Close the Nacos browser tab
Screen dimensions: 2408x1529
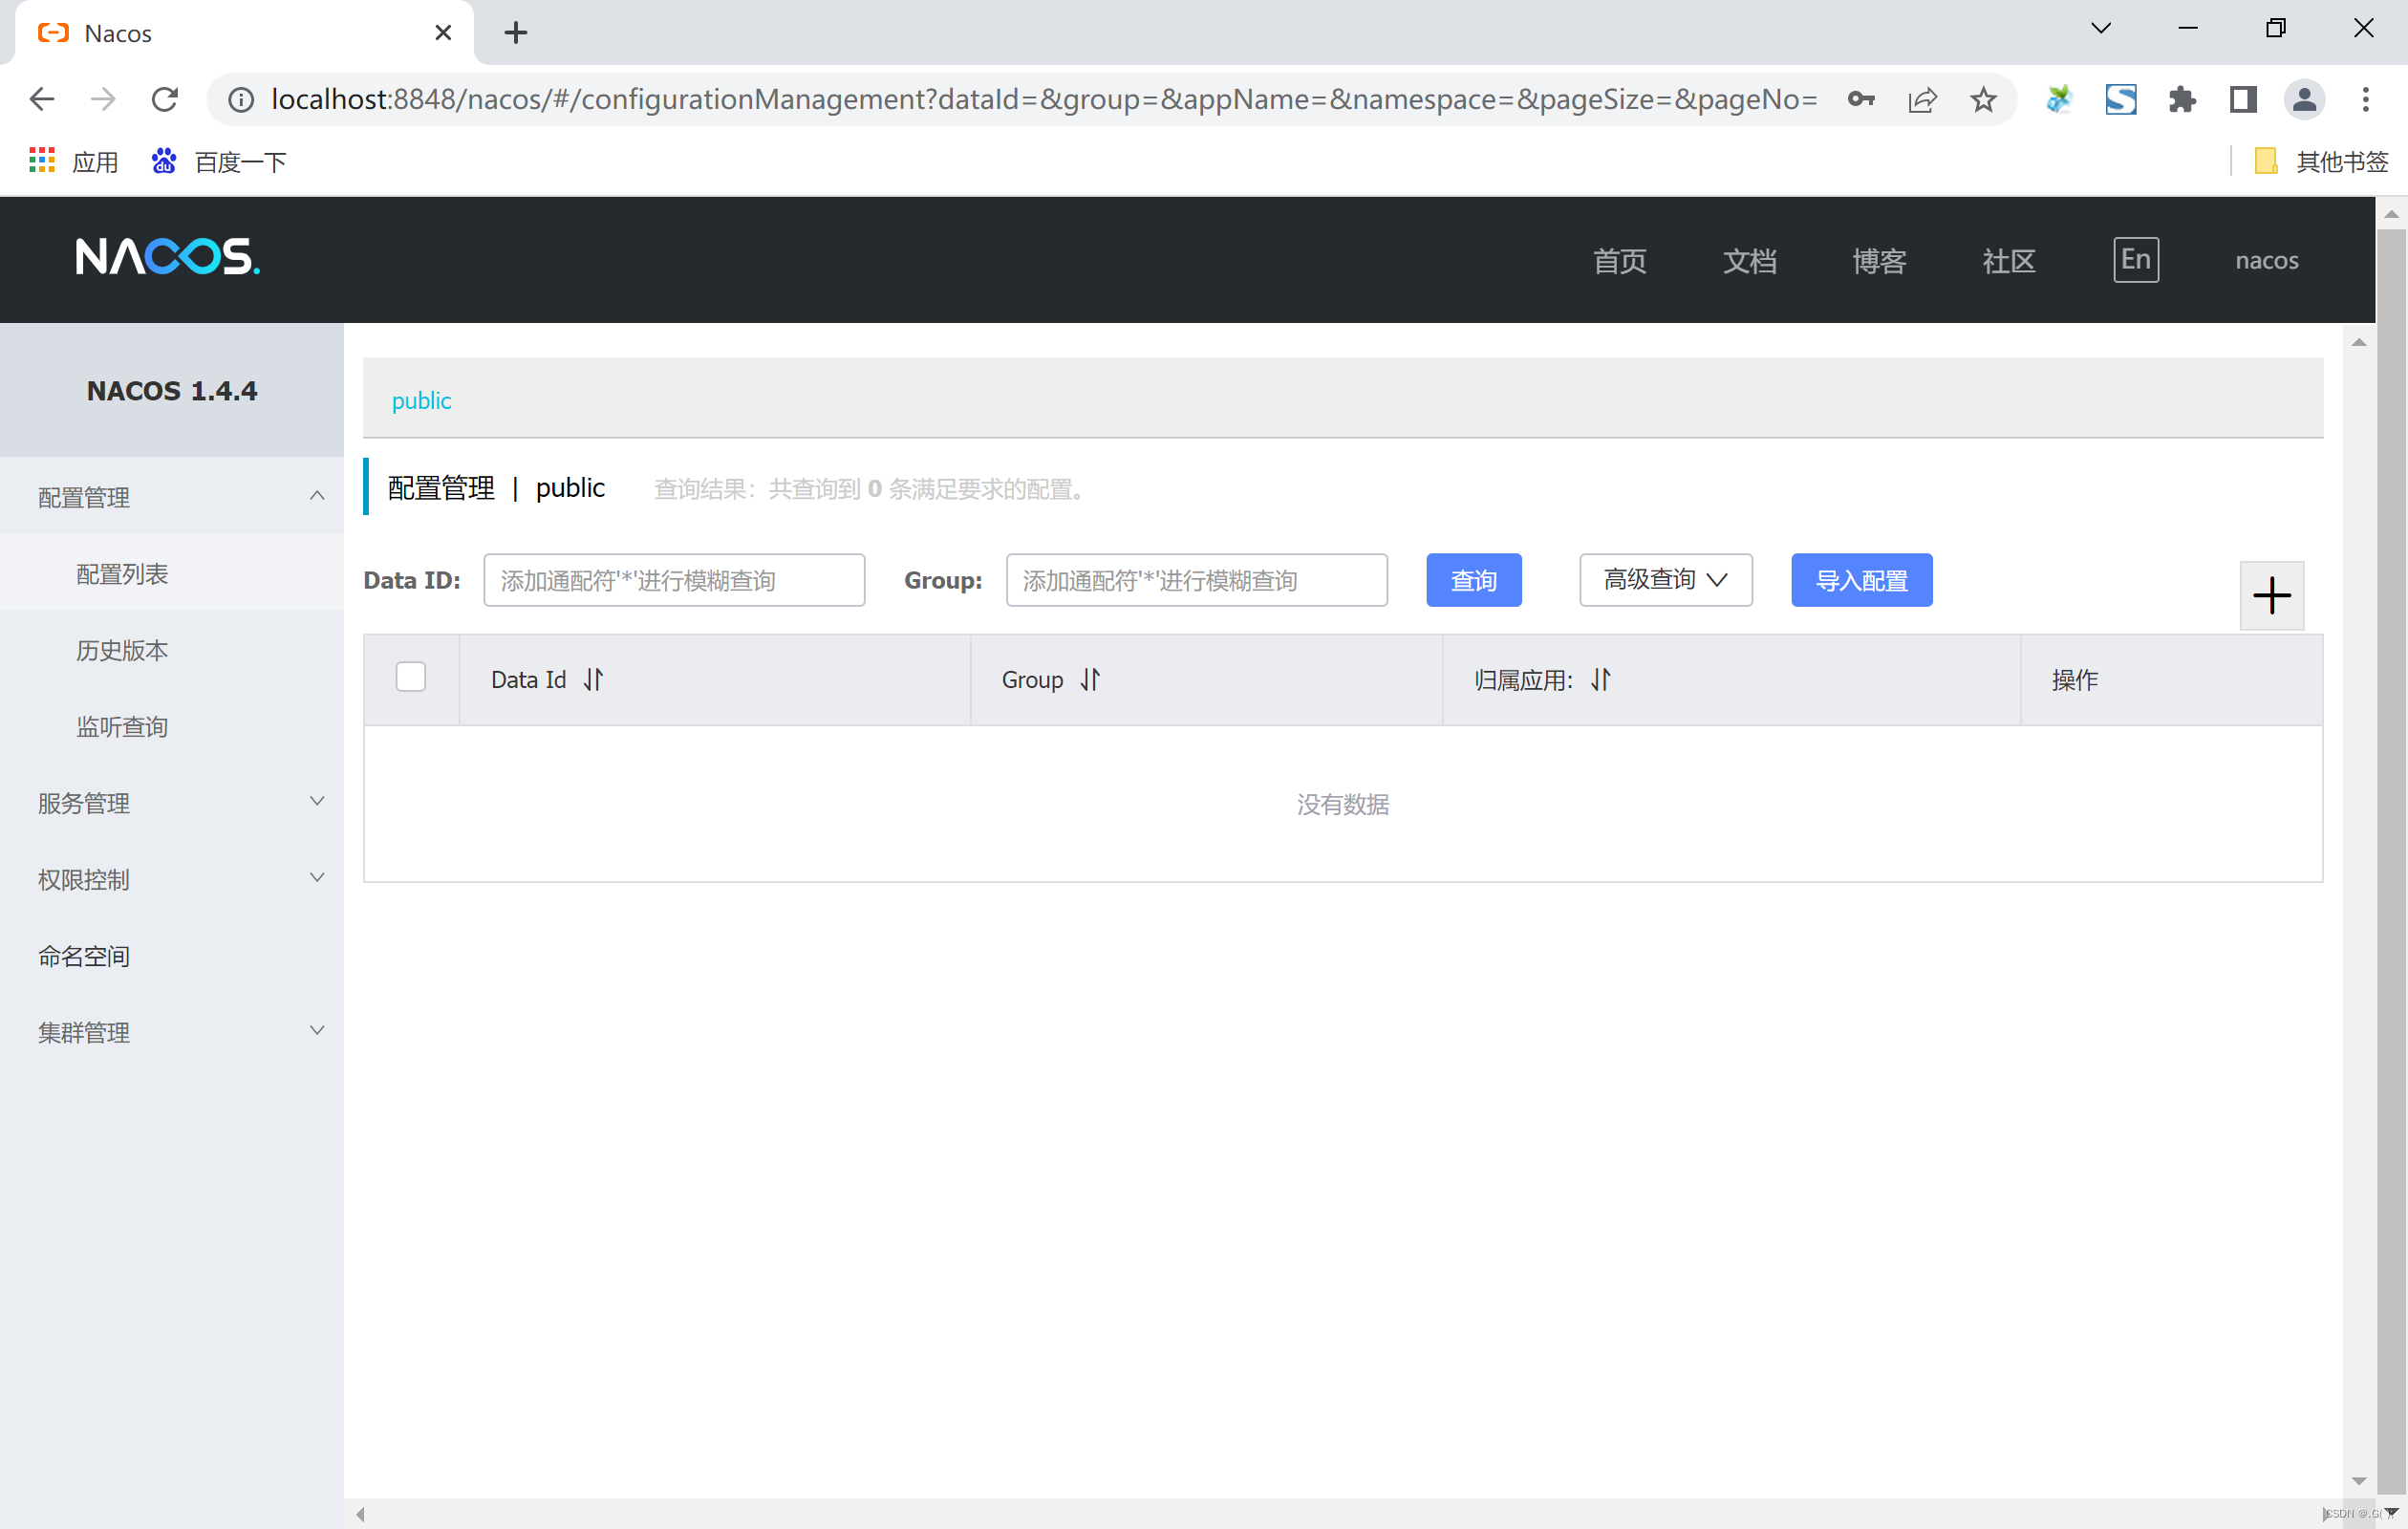point(443,32)
